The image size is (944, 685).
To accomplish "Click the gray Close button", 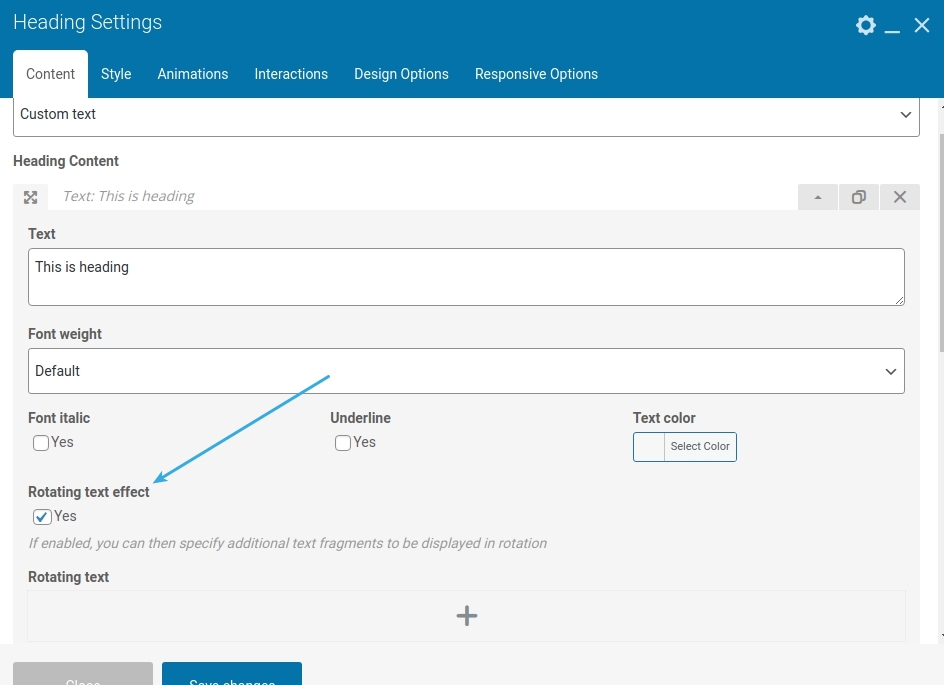I will [83, 674].
